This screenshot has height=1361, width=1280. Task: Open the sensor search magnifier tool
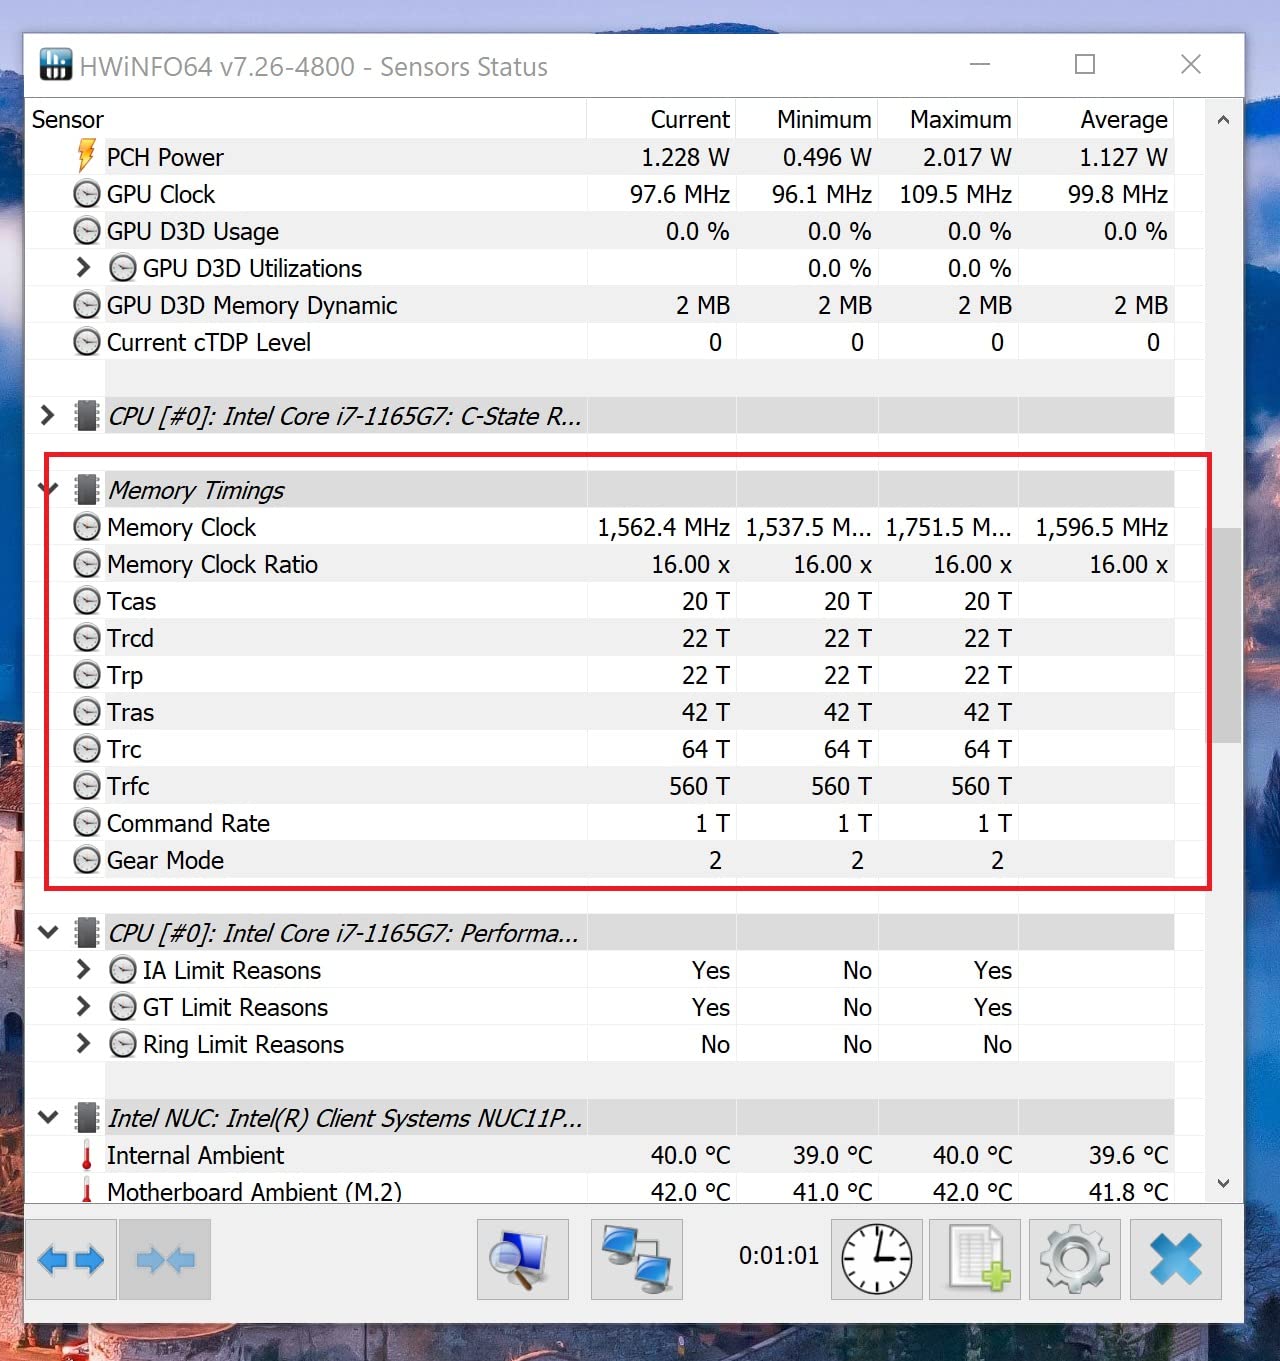click(522, 1259)
